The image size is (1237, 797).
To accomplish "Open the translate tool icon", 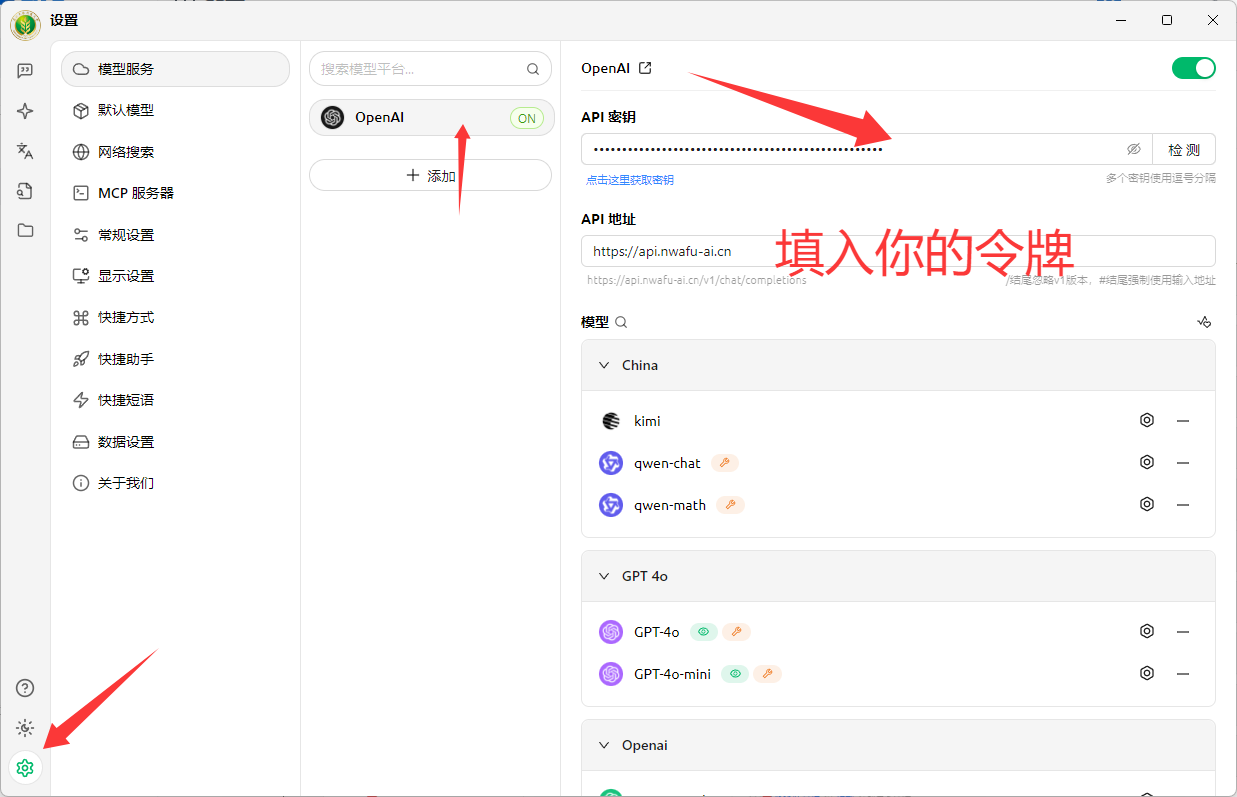I will 25,151.
